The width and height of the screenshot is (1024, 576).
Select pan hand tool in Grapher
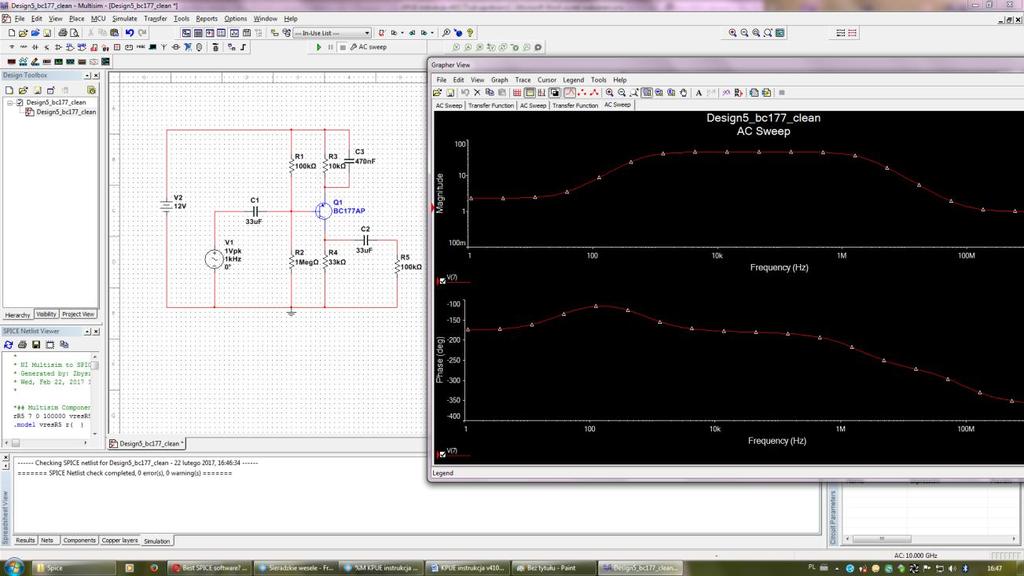[x=683, y=93]
